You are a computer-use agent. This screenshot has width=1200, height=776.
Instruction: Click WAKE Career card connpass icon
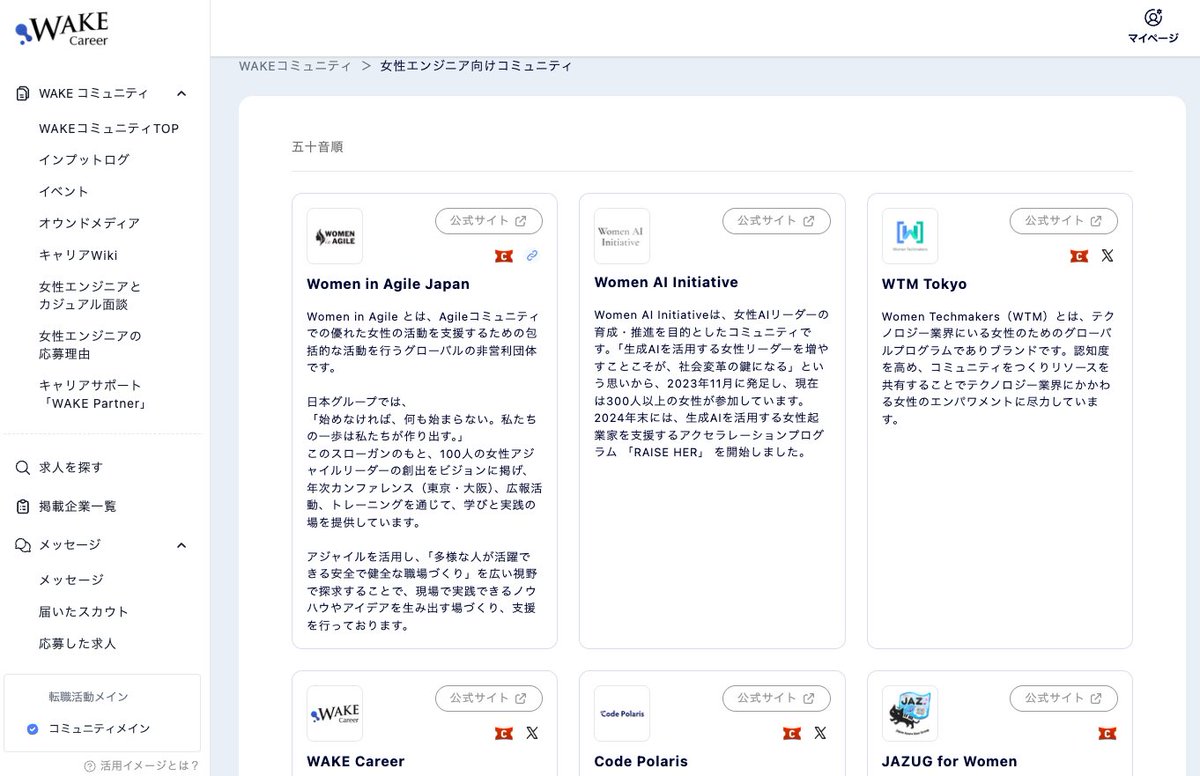click(504, 733)
